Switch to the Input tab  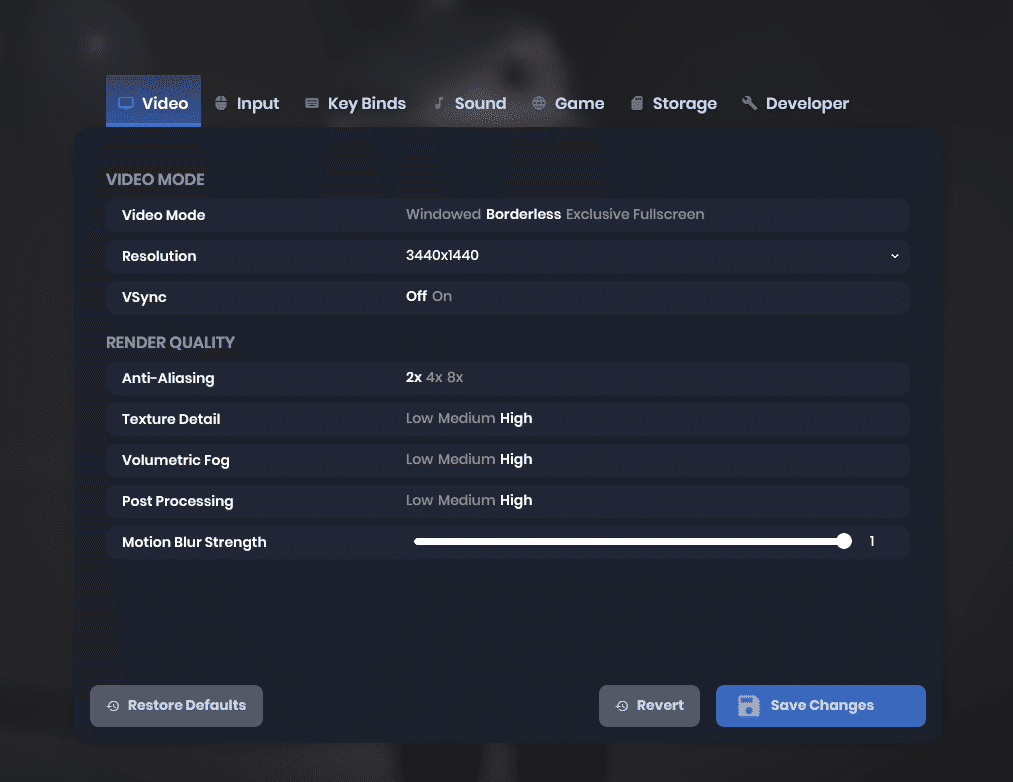point(247,103)
